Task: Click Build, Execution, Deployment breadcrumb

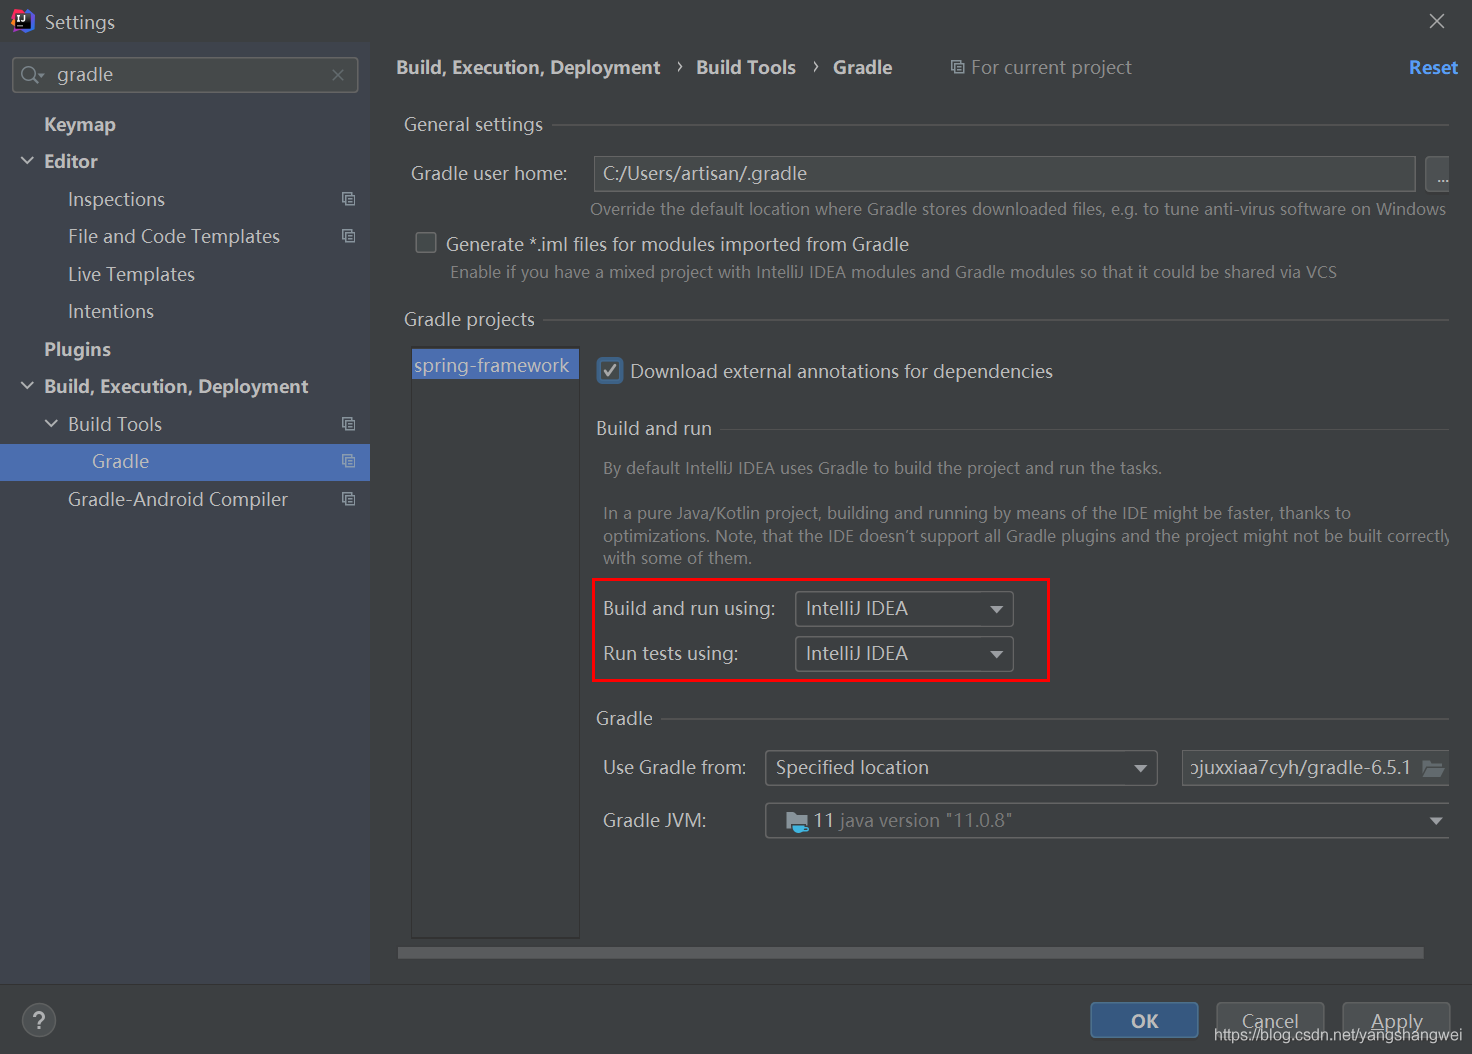Action: [528, 67]
